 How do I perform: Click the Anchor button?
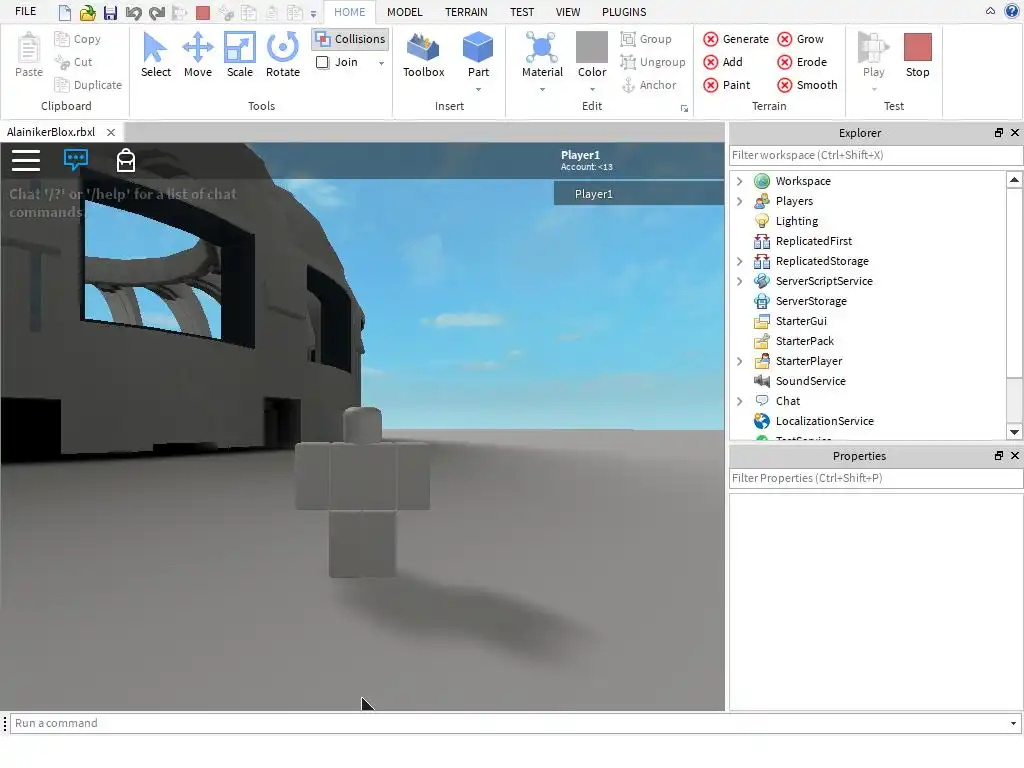click(x=648, y=85)
